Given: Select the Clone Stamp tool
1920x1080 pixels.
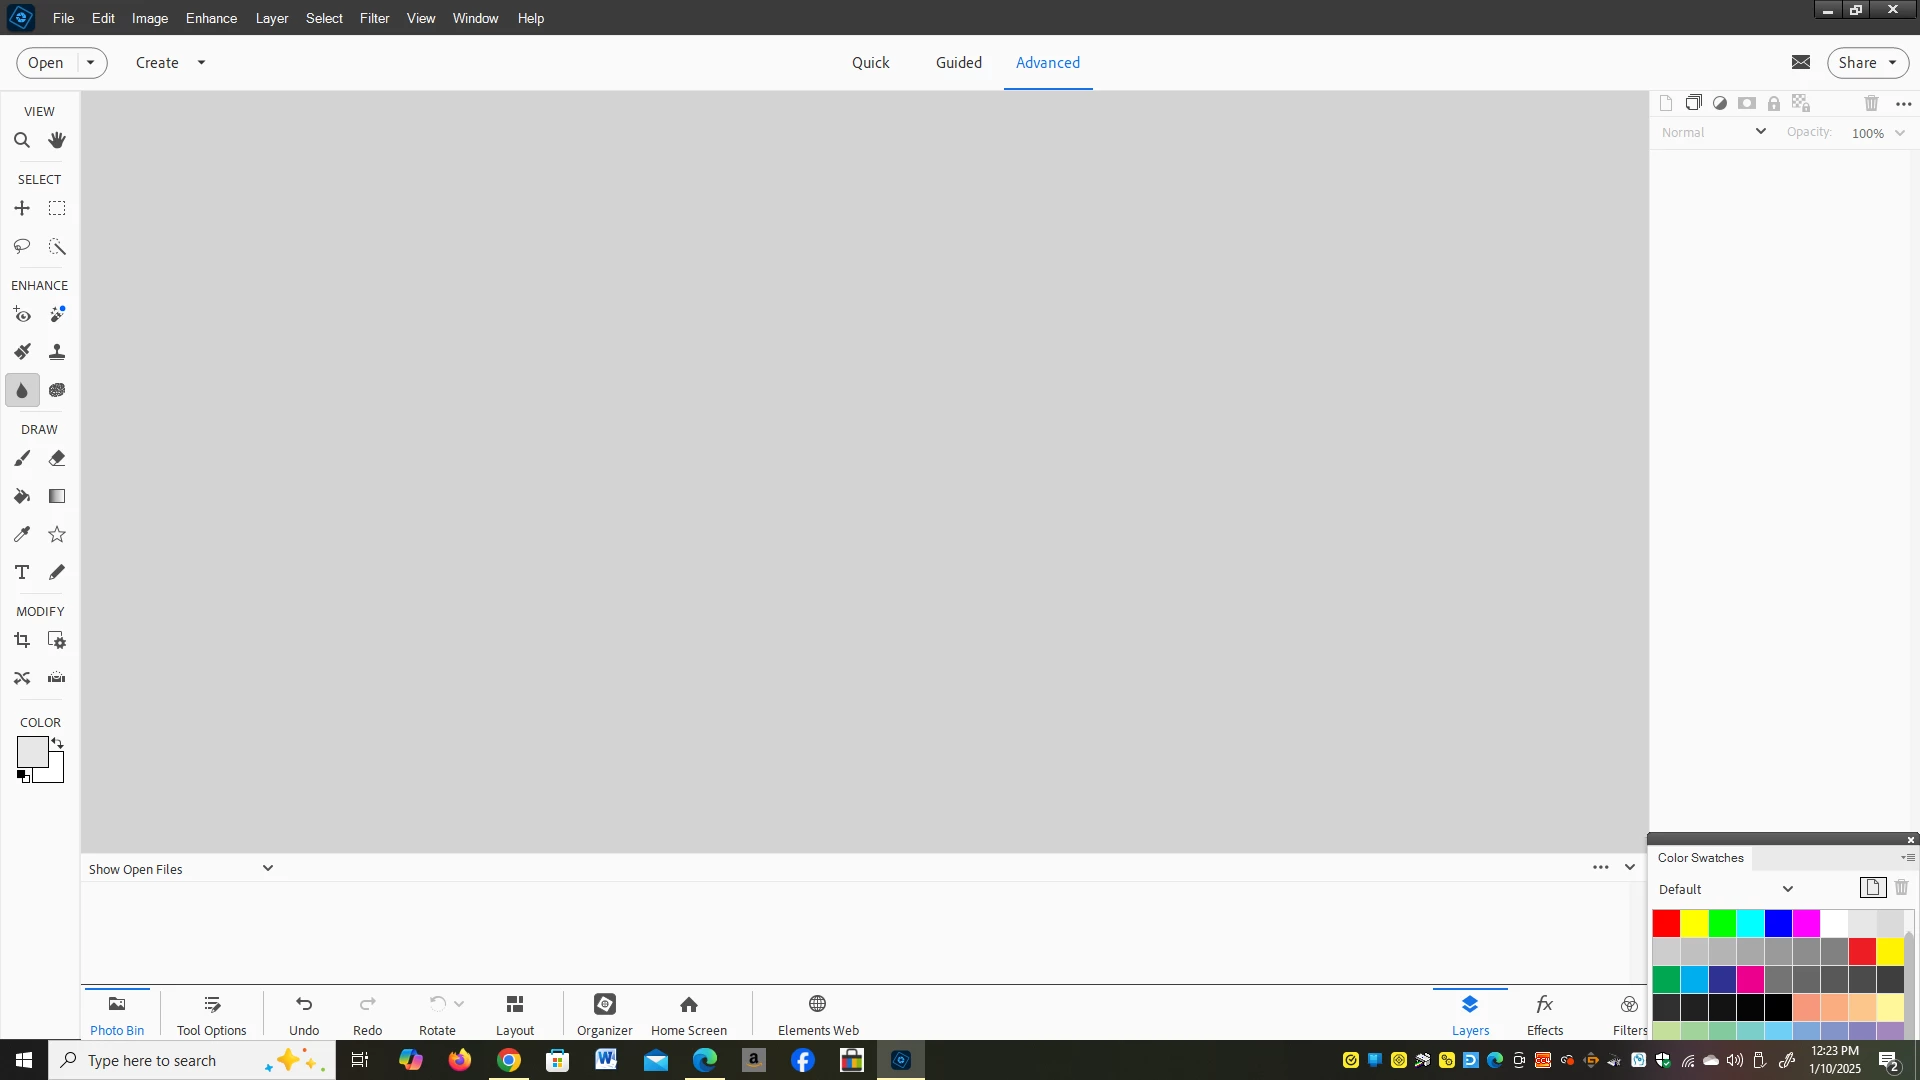Looking at the screenshot, I should (x=57, y=352).
